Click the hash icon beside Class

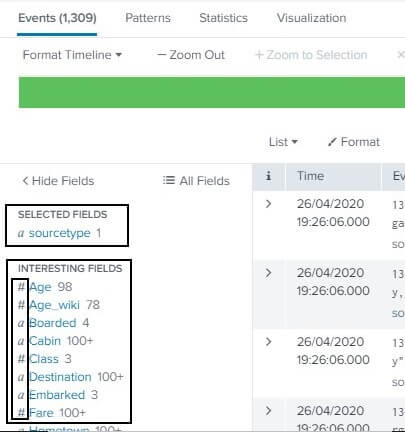21,359
